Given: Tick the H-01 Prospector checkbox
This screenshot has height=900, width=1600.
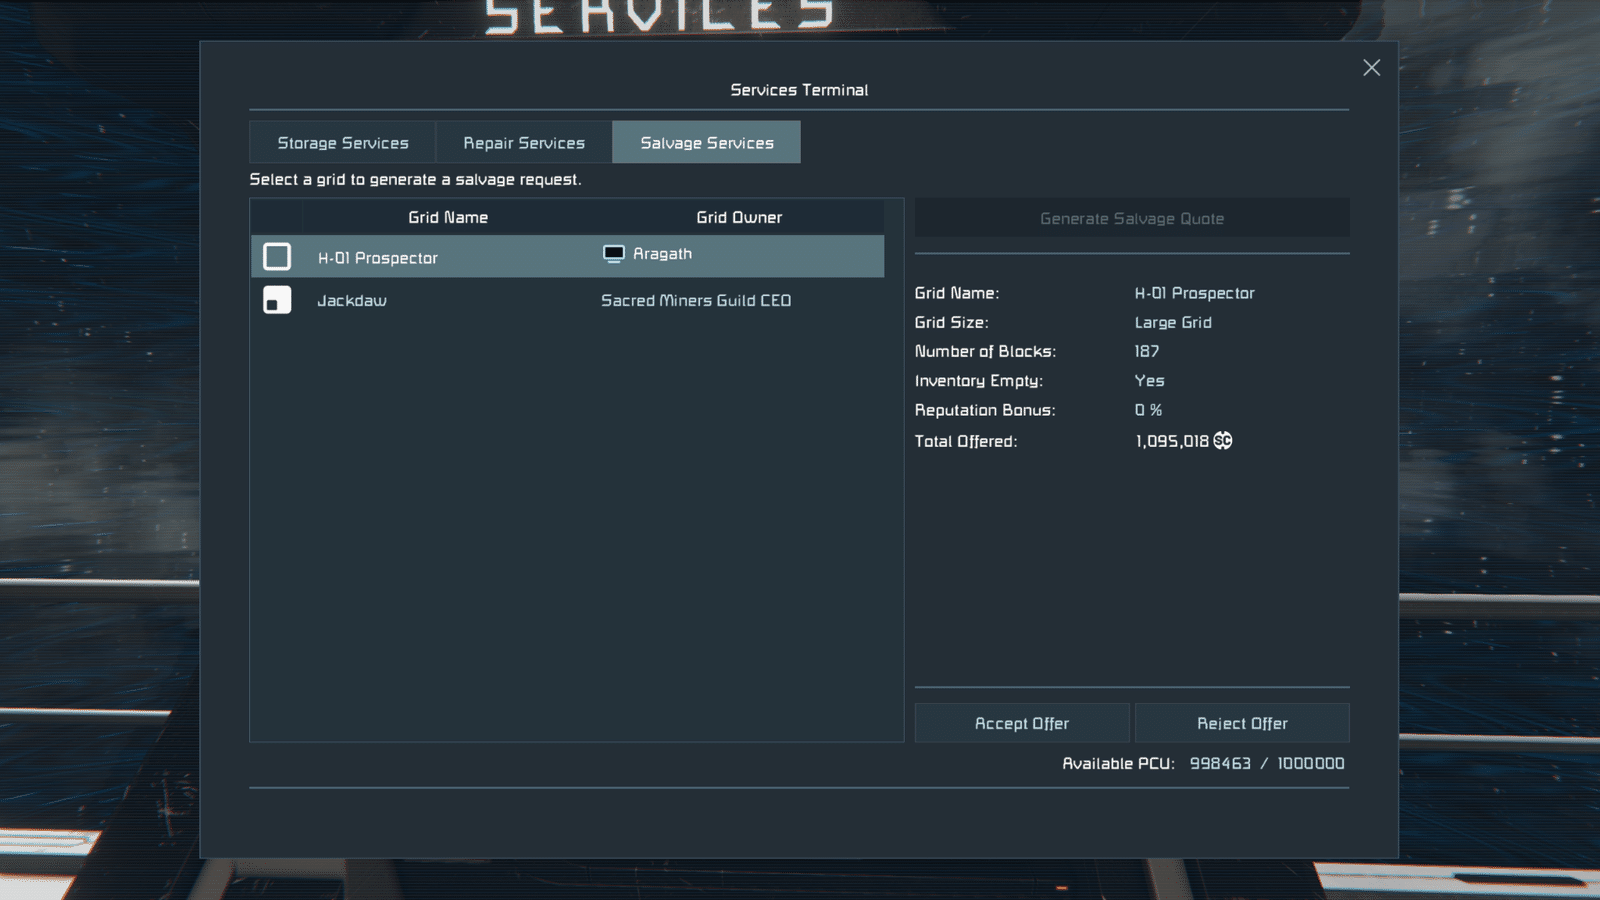Looking at the screenshot, I should coord(277,257).
